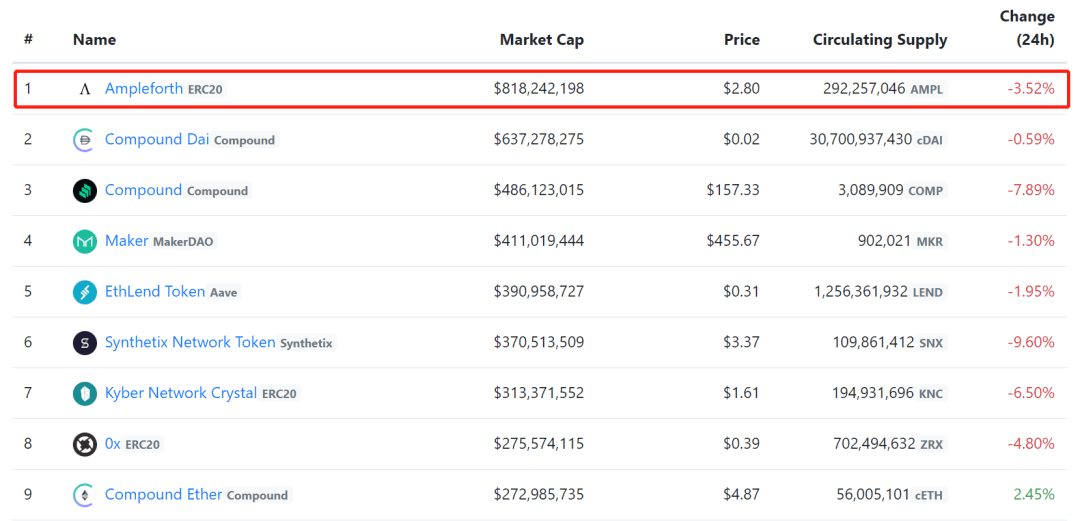This screenshot has width=1080, height=521.
Task: Click the Maker logo icon
Action: [x=85, y=242]
